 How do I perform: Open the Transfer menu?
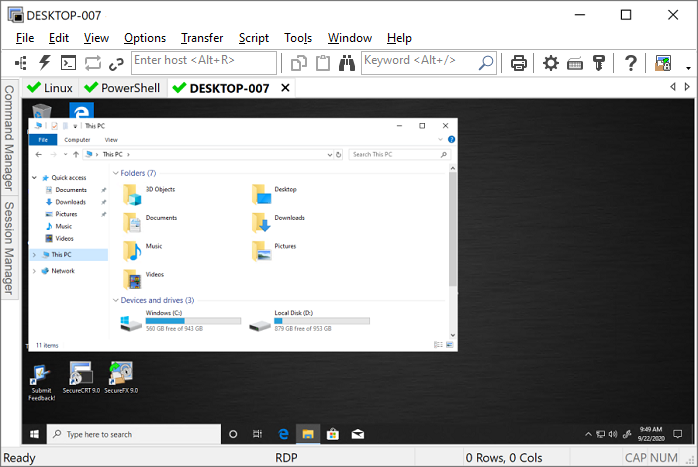tap(202, 38)
